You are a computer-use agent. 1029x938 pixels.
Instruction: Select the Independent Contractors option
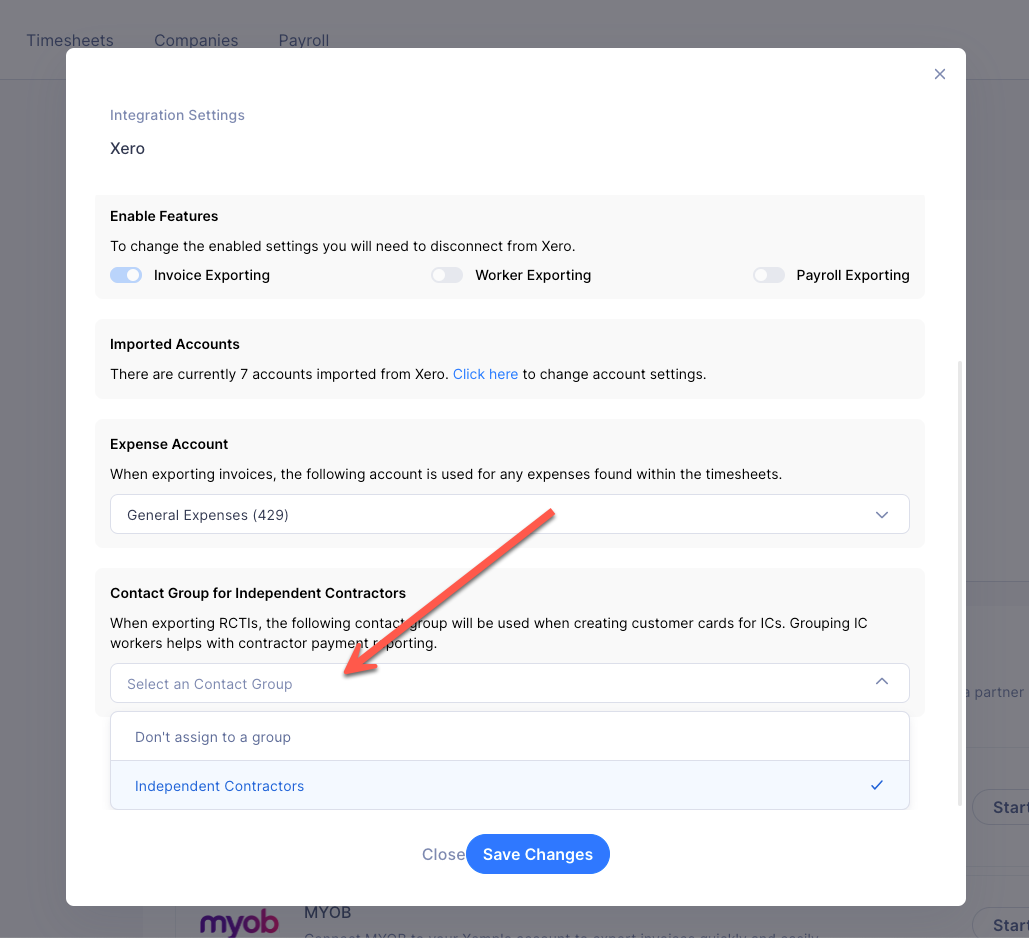509,786
